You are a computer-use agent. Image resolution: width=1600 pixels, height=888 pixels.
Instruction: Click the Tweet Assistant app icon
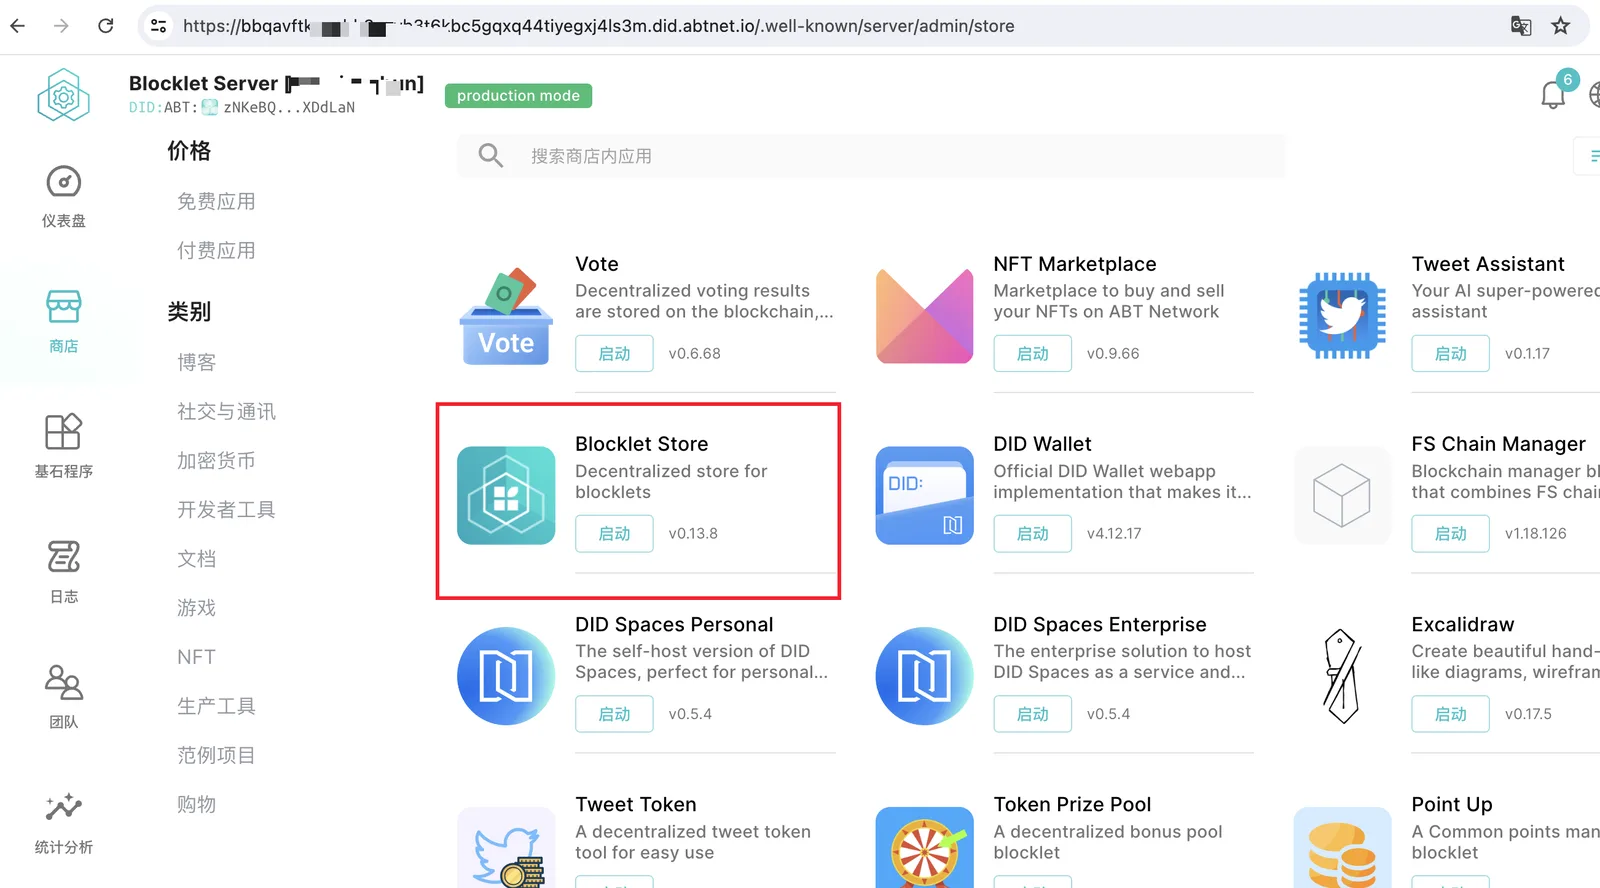(1342, 315)
